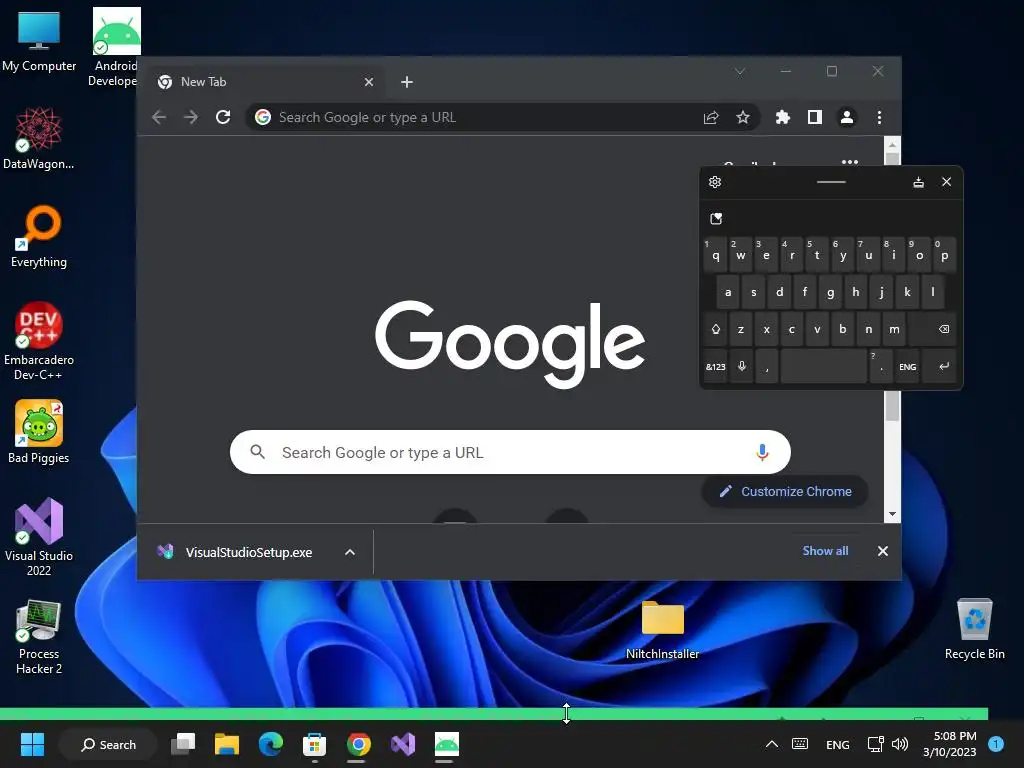Bookmark this tab with the star icon

[x=743, y=117]
